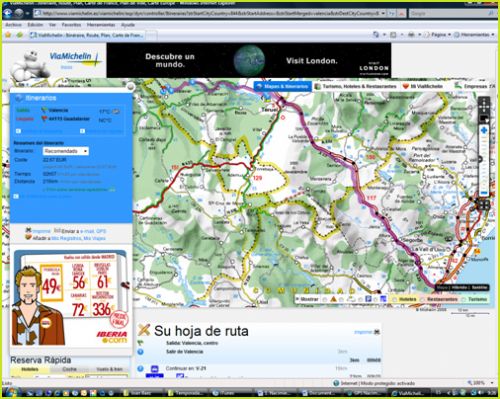The image size is (500, 399).
Task: Click the info icon beside Continuar en V-21
Action: [140, 368]
